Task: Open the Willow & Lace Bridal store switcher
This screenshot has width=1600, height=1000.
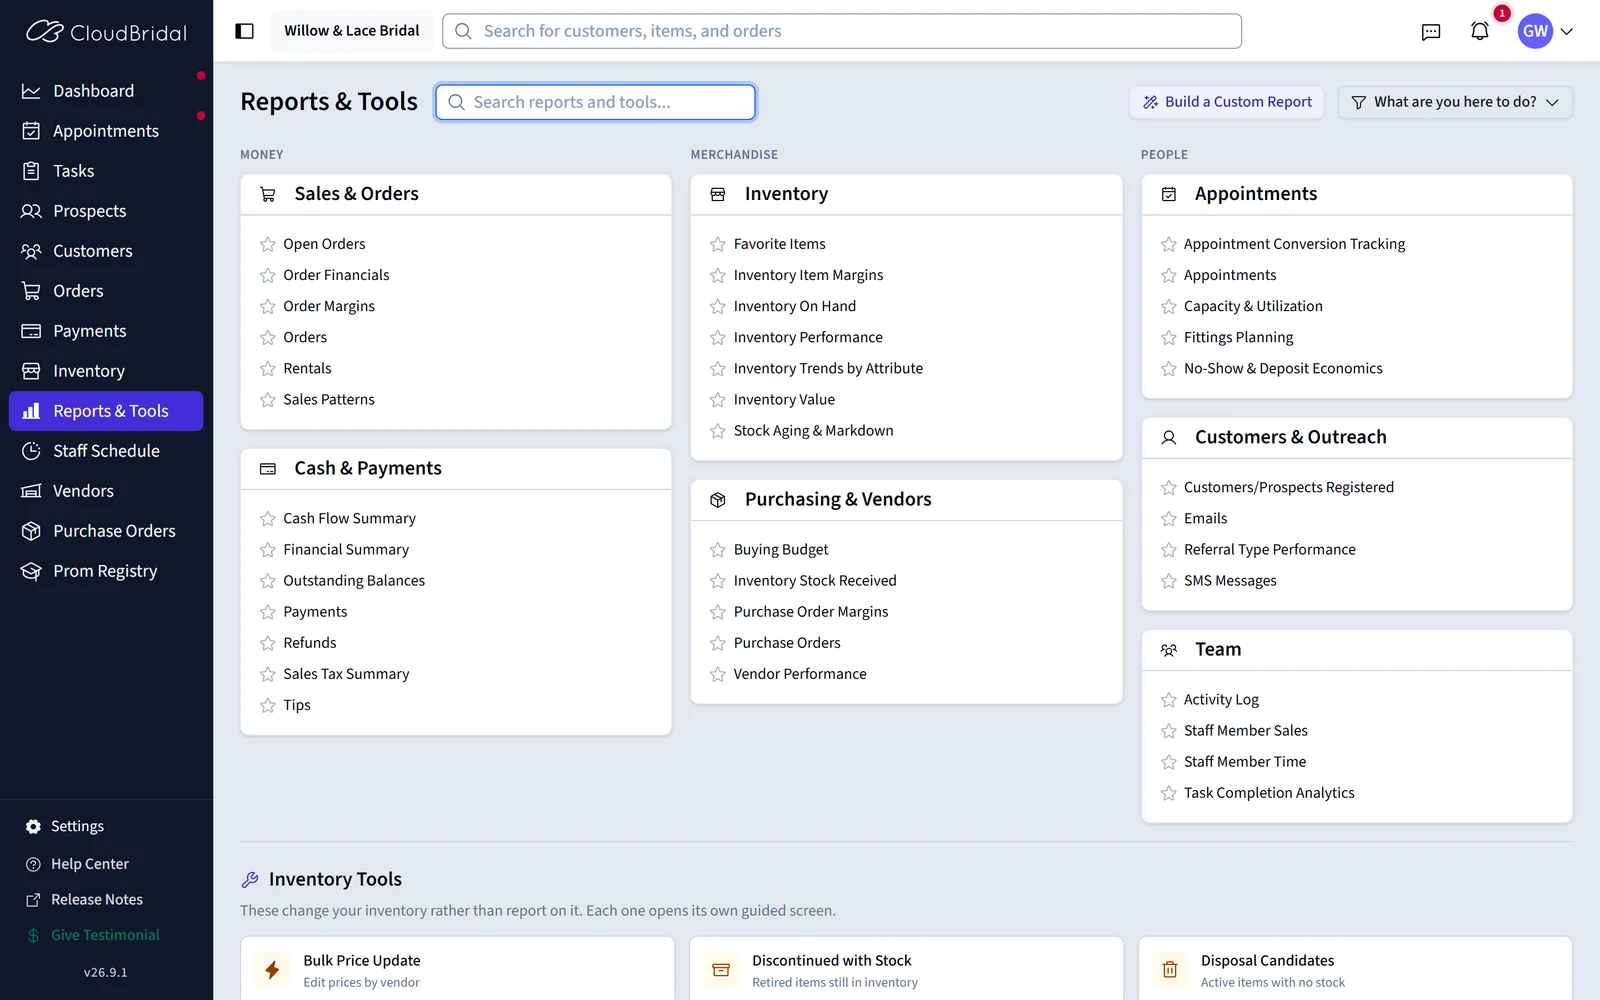Action: [352, 31]
